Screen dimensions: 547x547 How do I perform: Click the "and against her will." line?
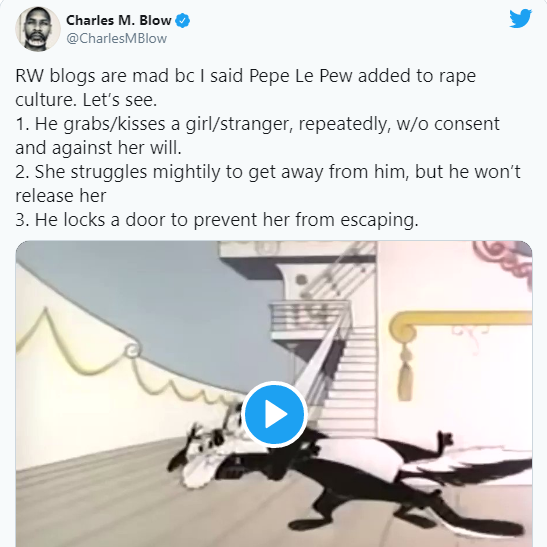point(98,148)
